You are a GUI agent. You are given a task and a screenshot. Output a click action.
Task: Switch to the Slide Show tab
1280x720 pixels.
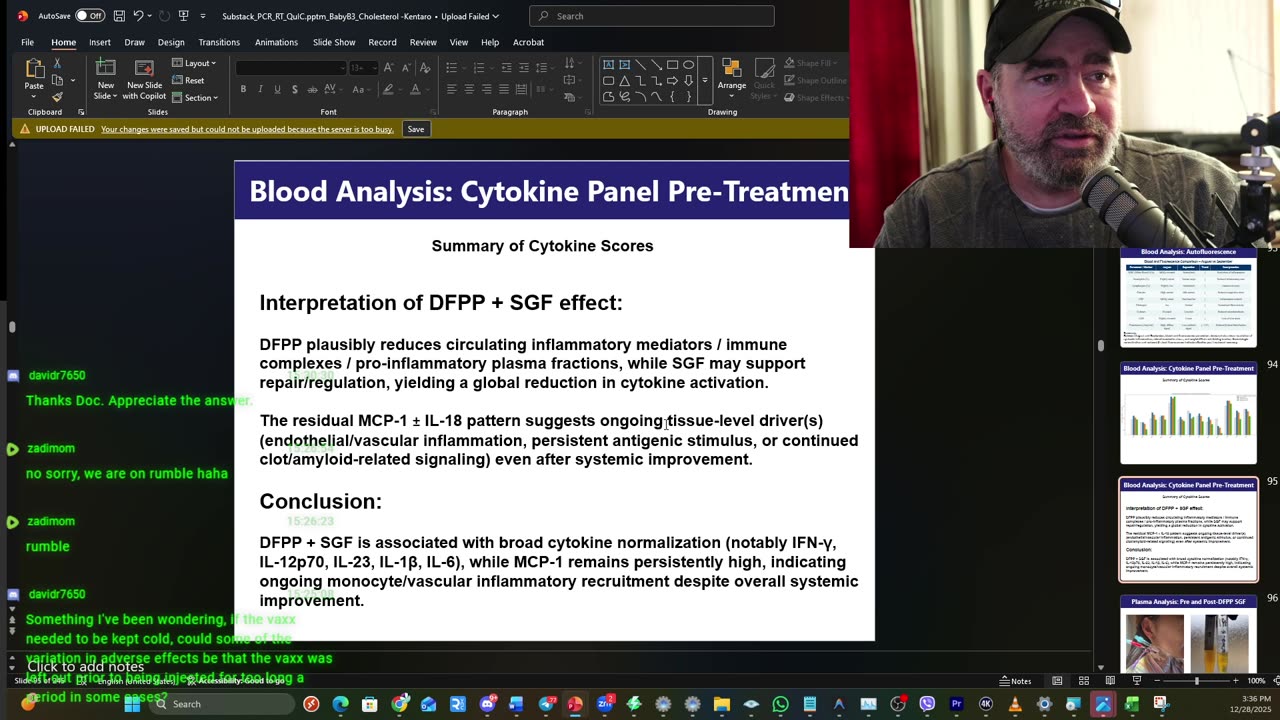334,42
